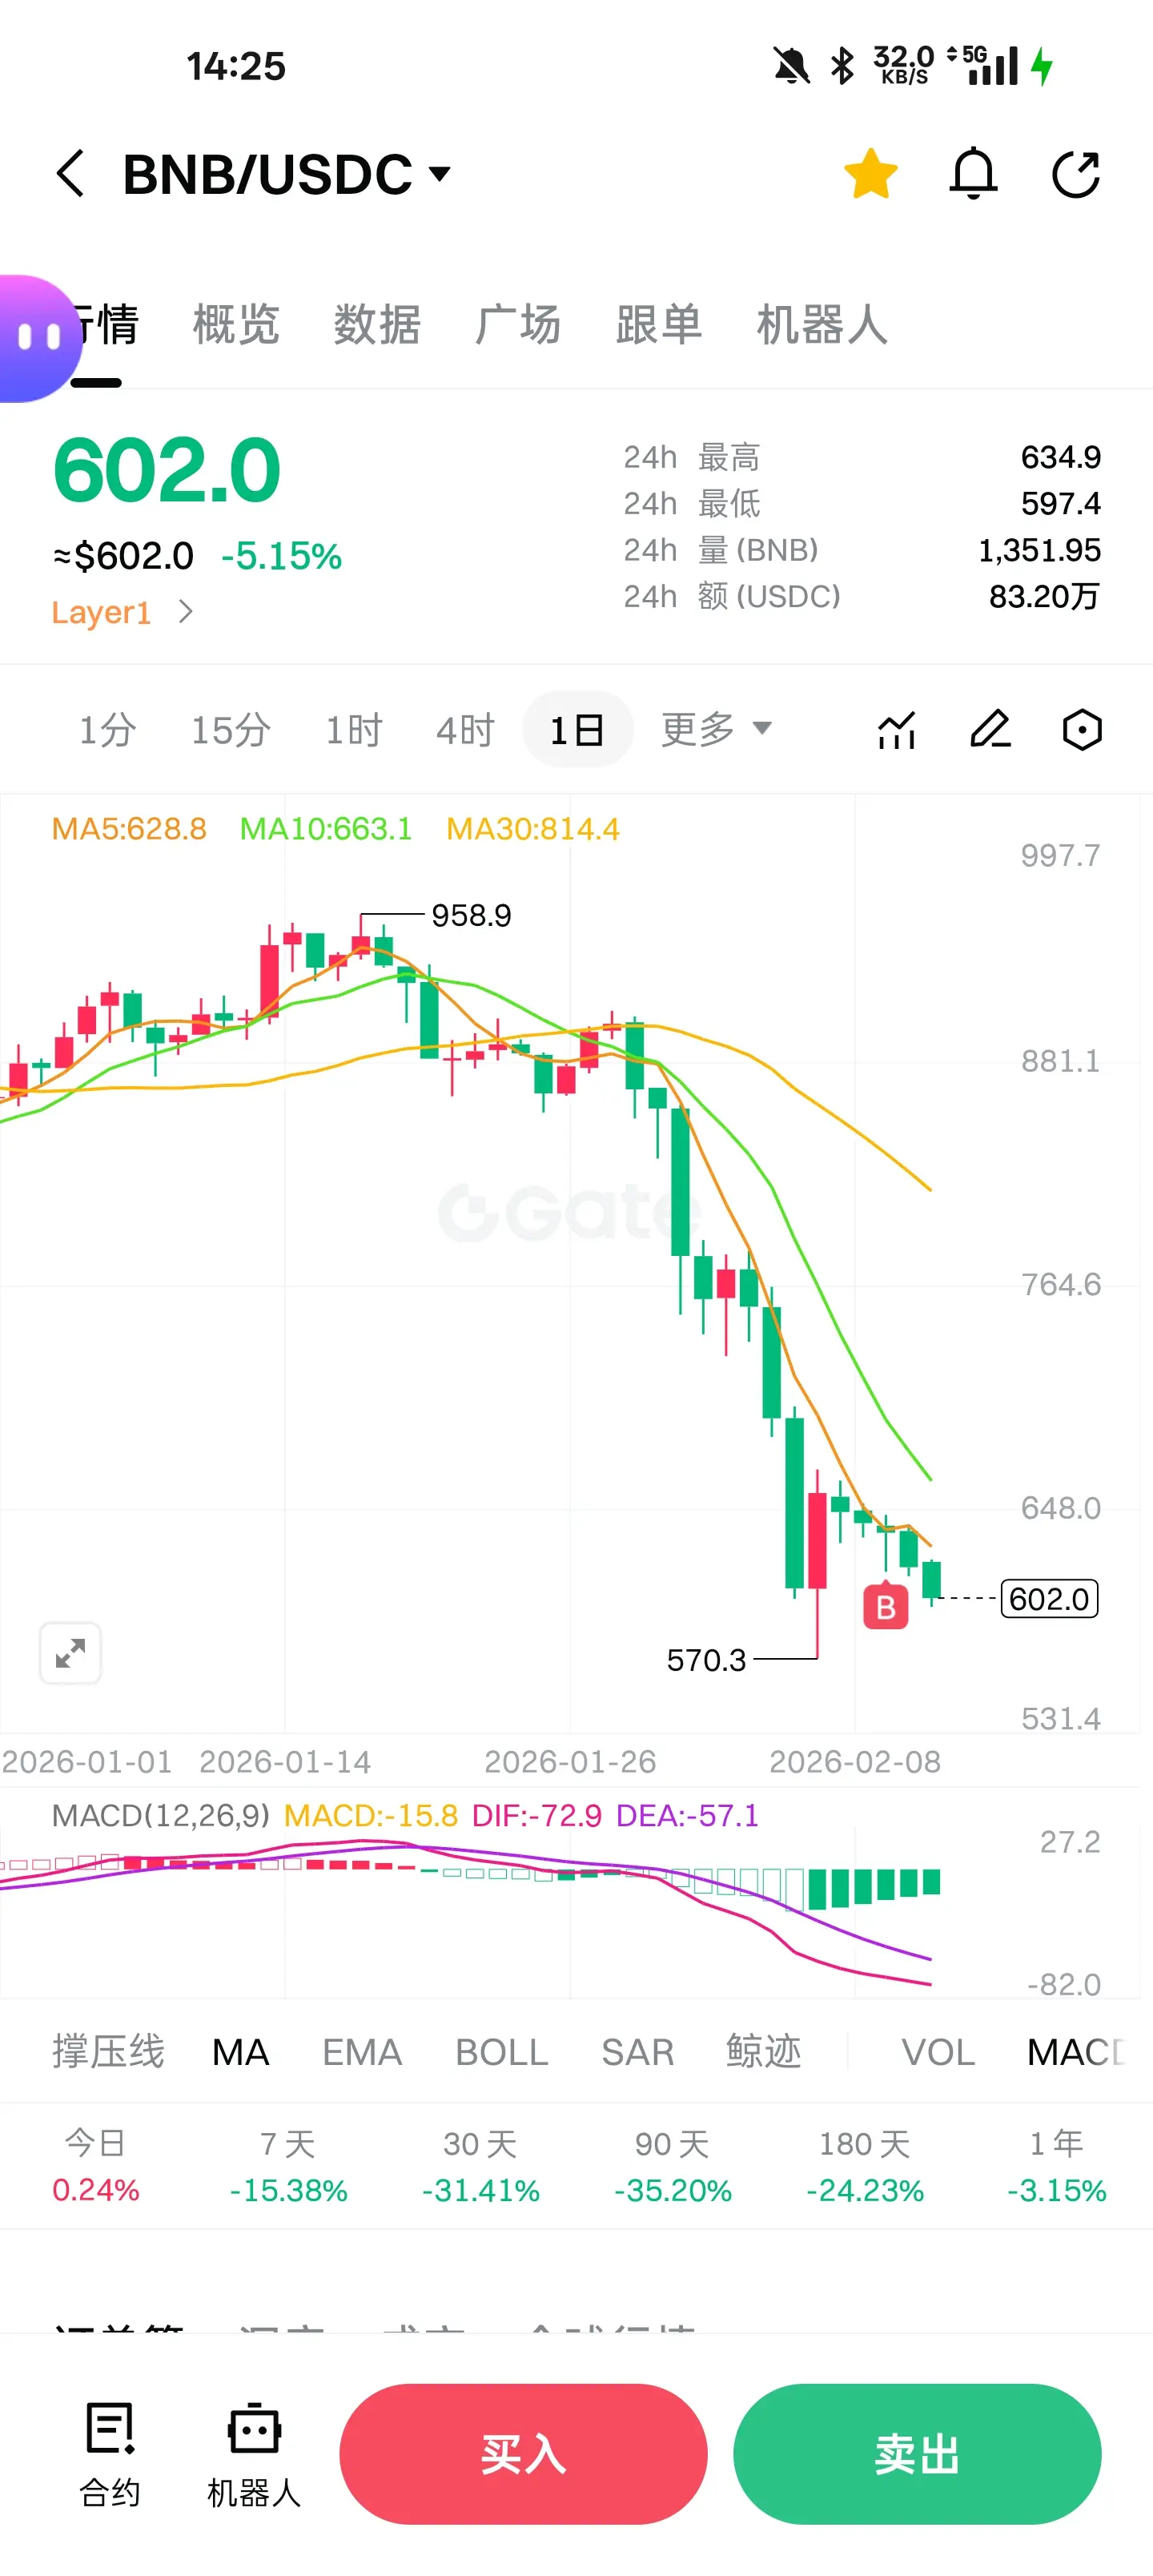Select the pencil drawing tool
The width and height of the screenshot is (1153, 2576).
[x=990, y=729]
